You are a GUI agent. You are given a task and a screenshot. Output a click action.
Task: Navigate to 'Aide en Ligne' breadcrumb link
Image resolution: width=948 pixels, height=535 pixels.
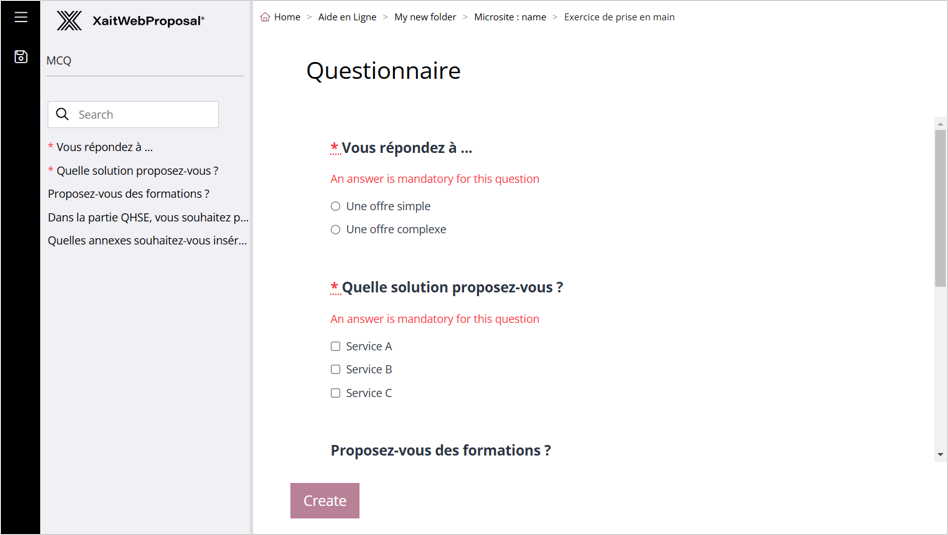(347, 17)
